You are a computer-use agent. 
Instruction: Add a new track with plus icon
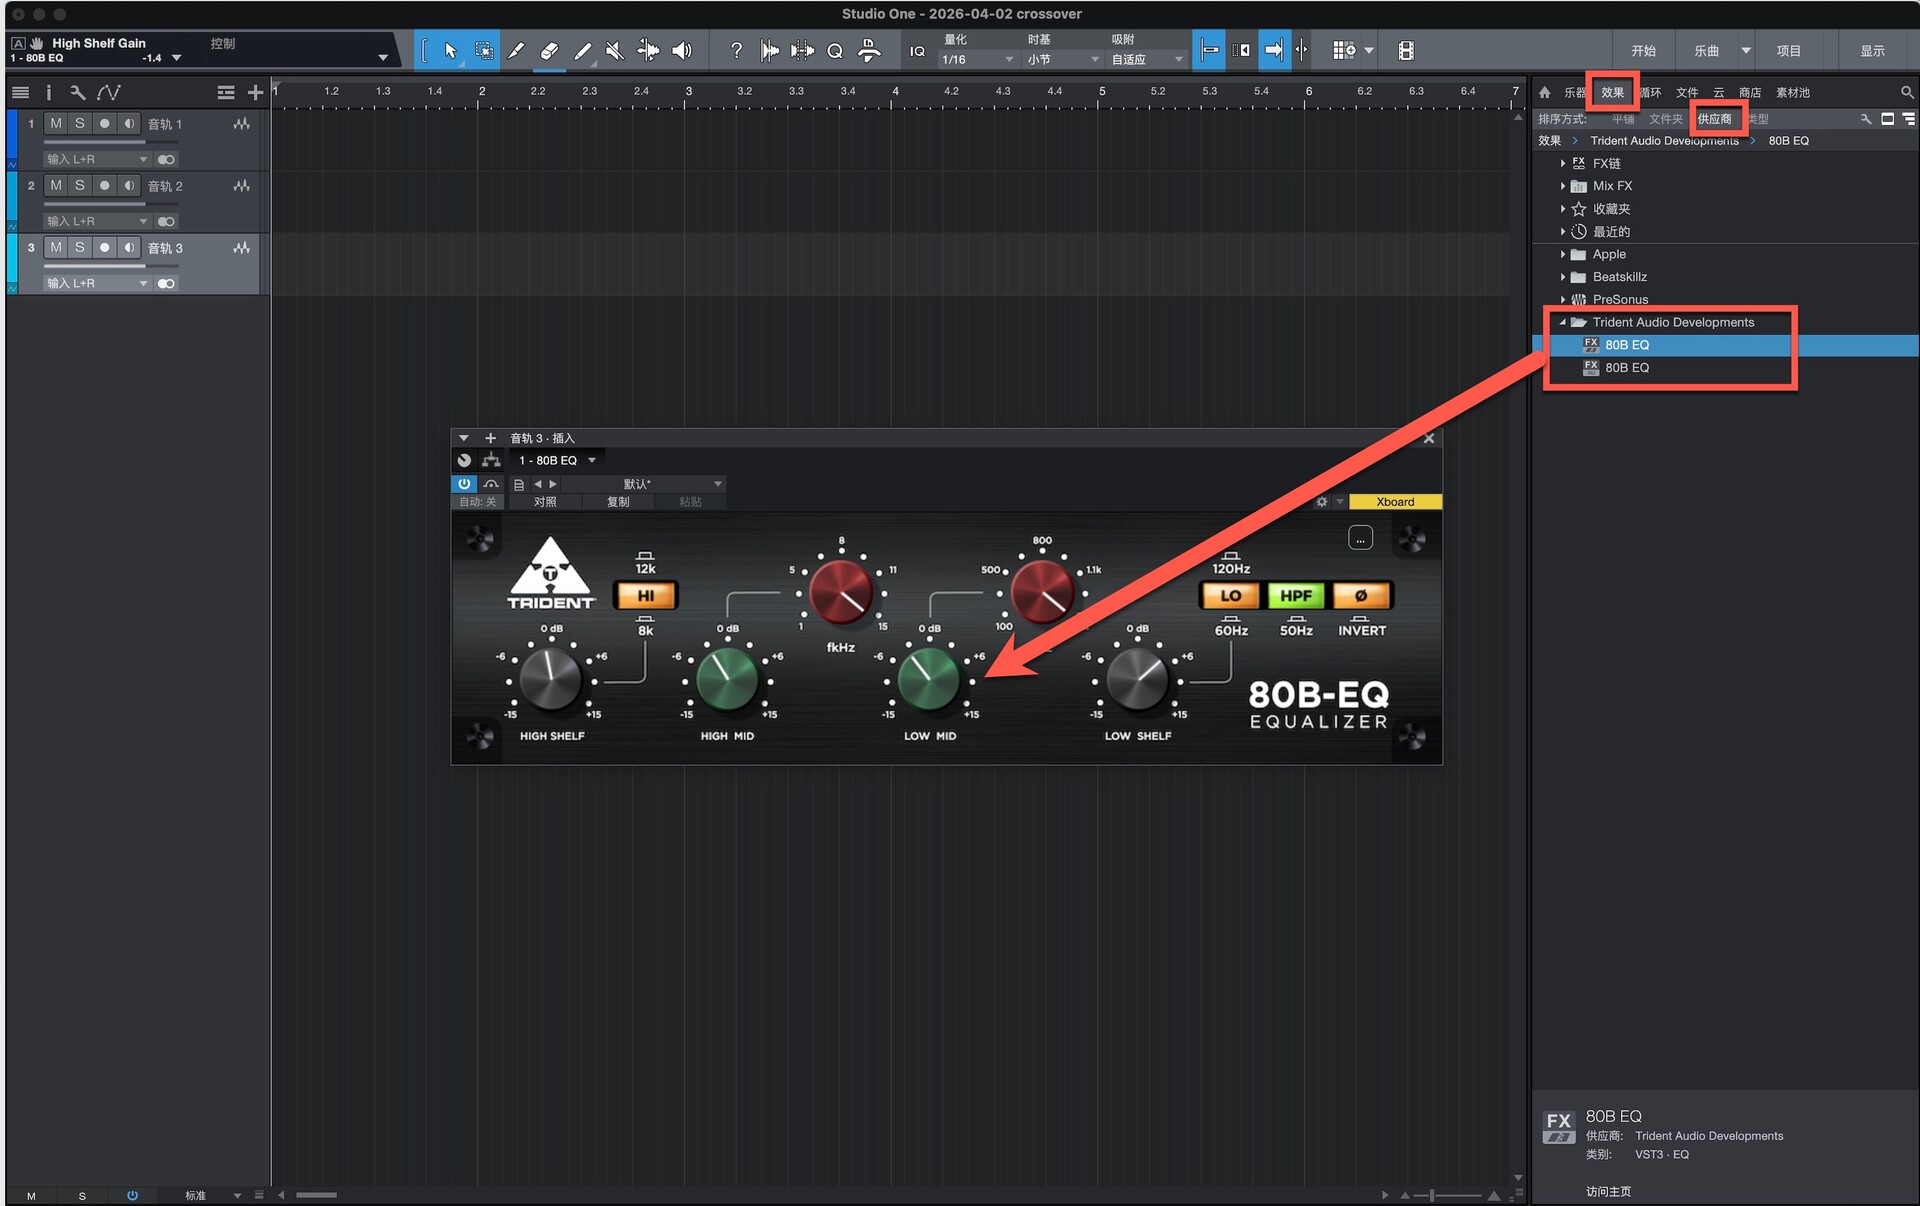[x=255, y=92]
